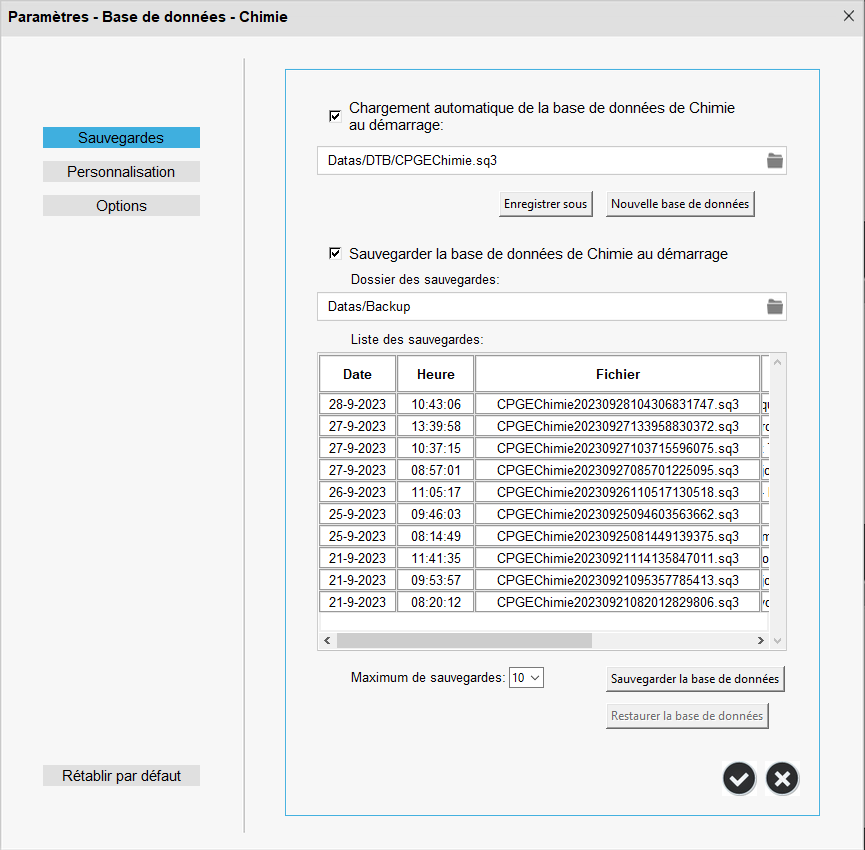Image resolution: width=865 pixels, height=850 pixels.
Task: Click Rétablir par défaut button
Action: 121,776
